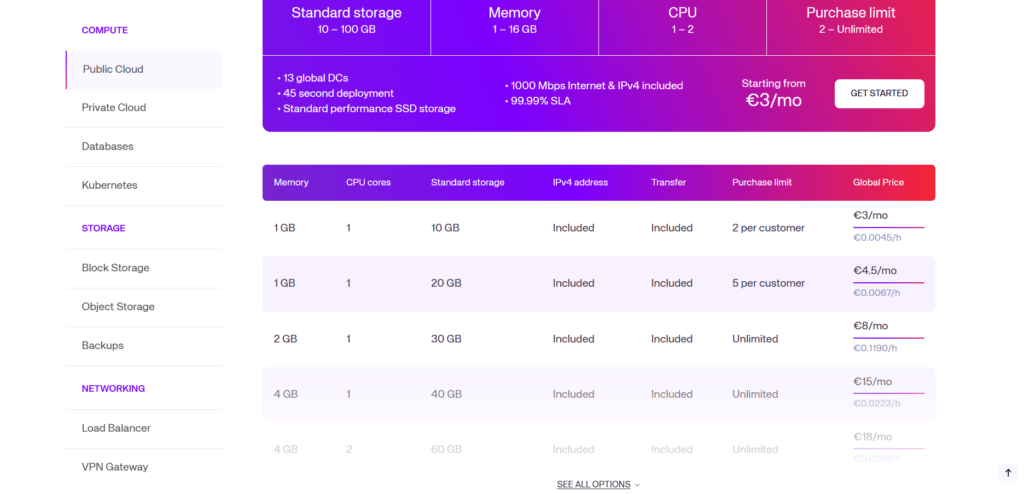Choose the 2 GB €8/mo plan row
The height and width of the screenshot is (494, 1024).
[x=598, y=339]
